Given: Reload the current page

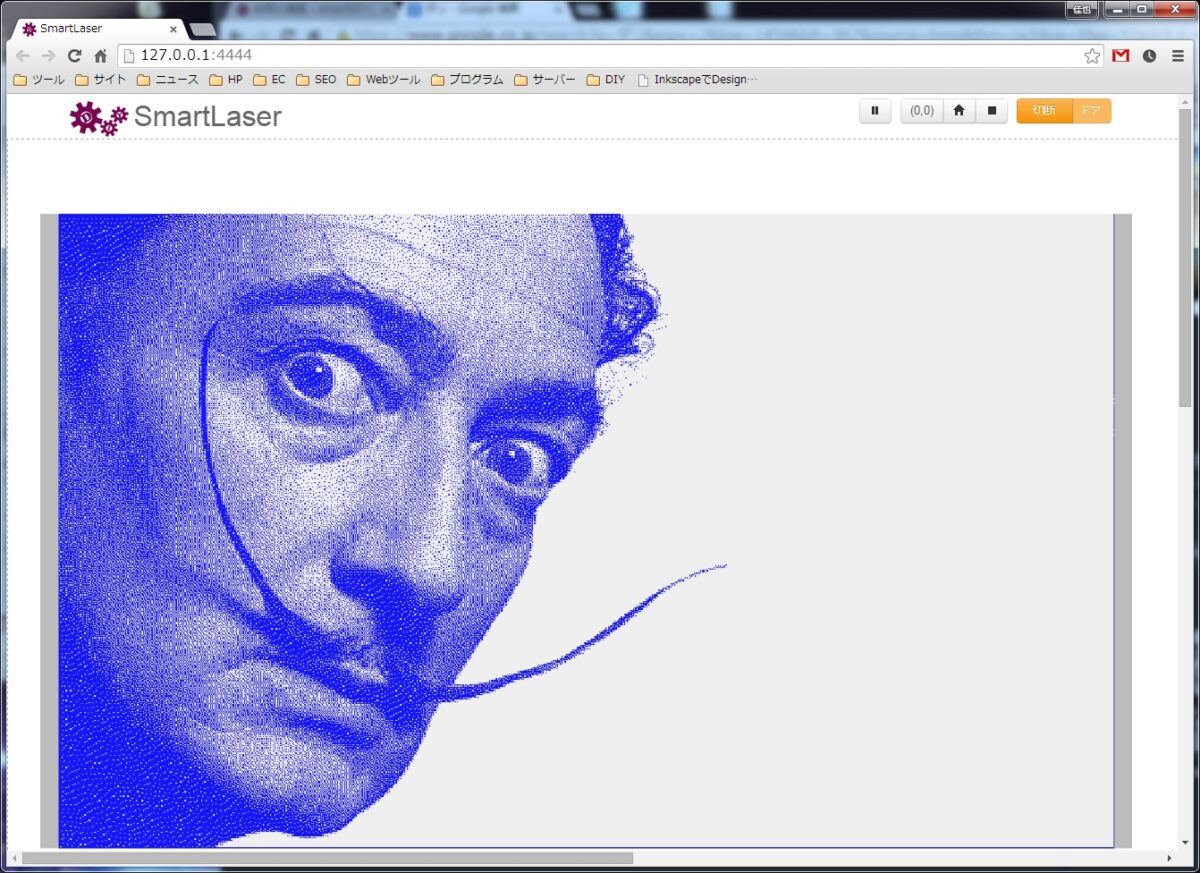Looking at the screenshot, I should tap(74, 56).
